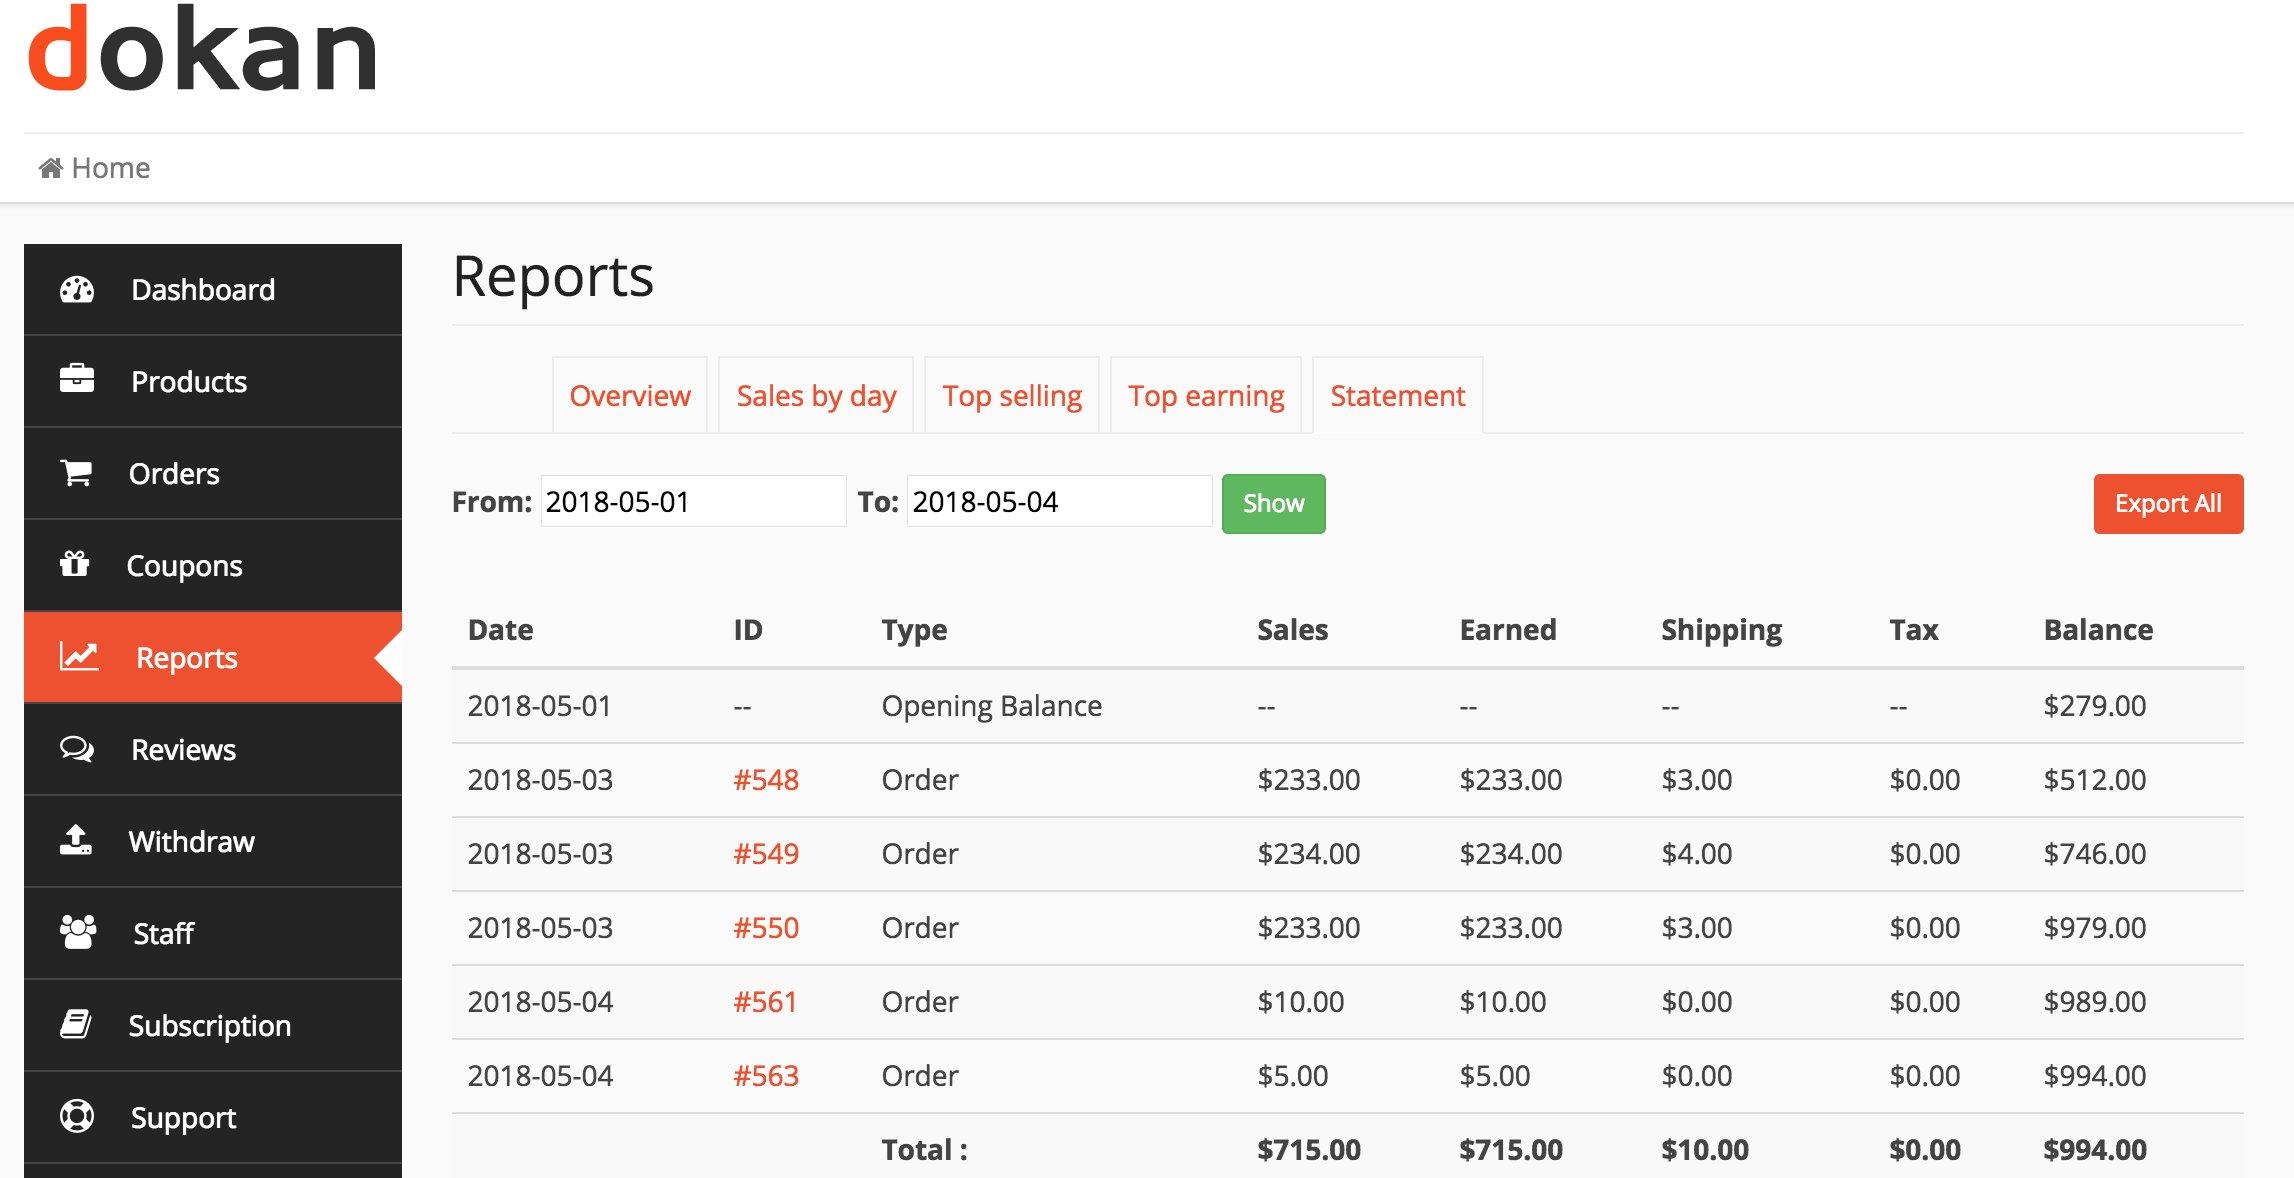Viewport: 2294px width, 1178px height.
Task: Select the Top selling tab
Action: 1011,394
